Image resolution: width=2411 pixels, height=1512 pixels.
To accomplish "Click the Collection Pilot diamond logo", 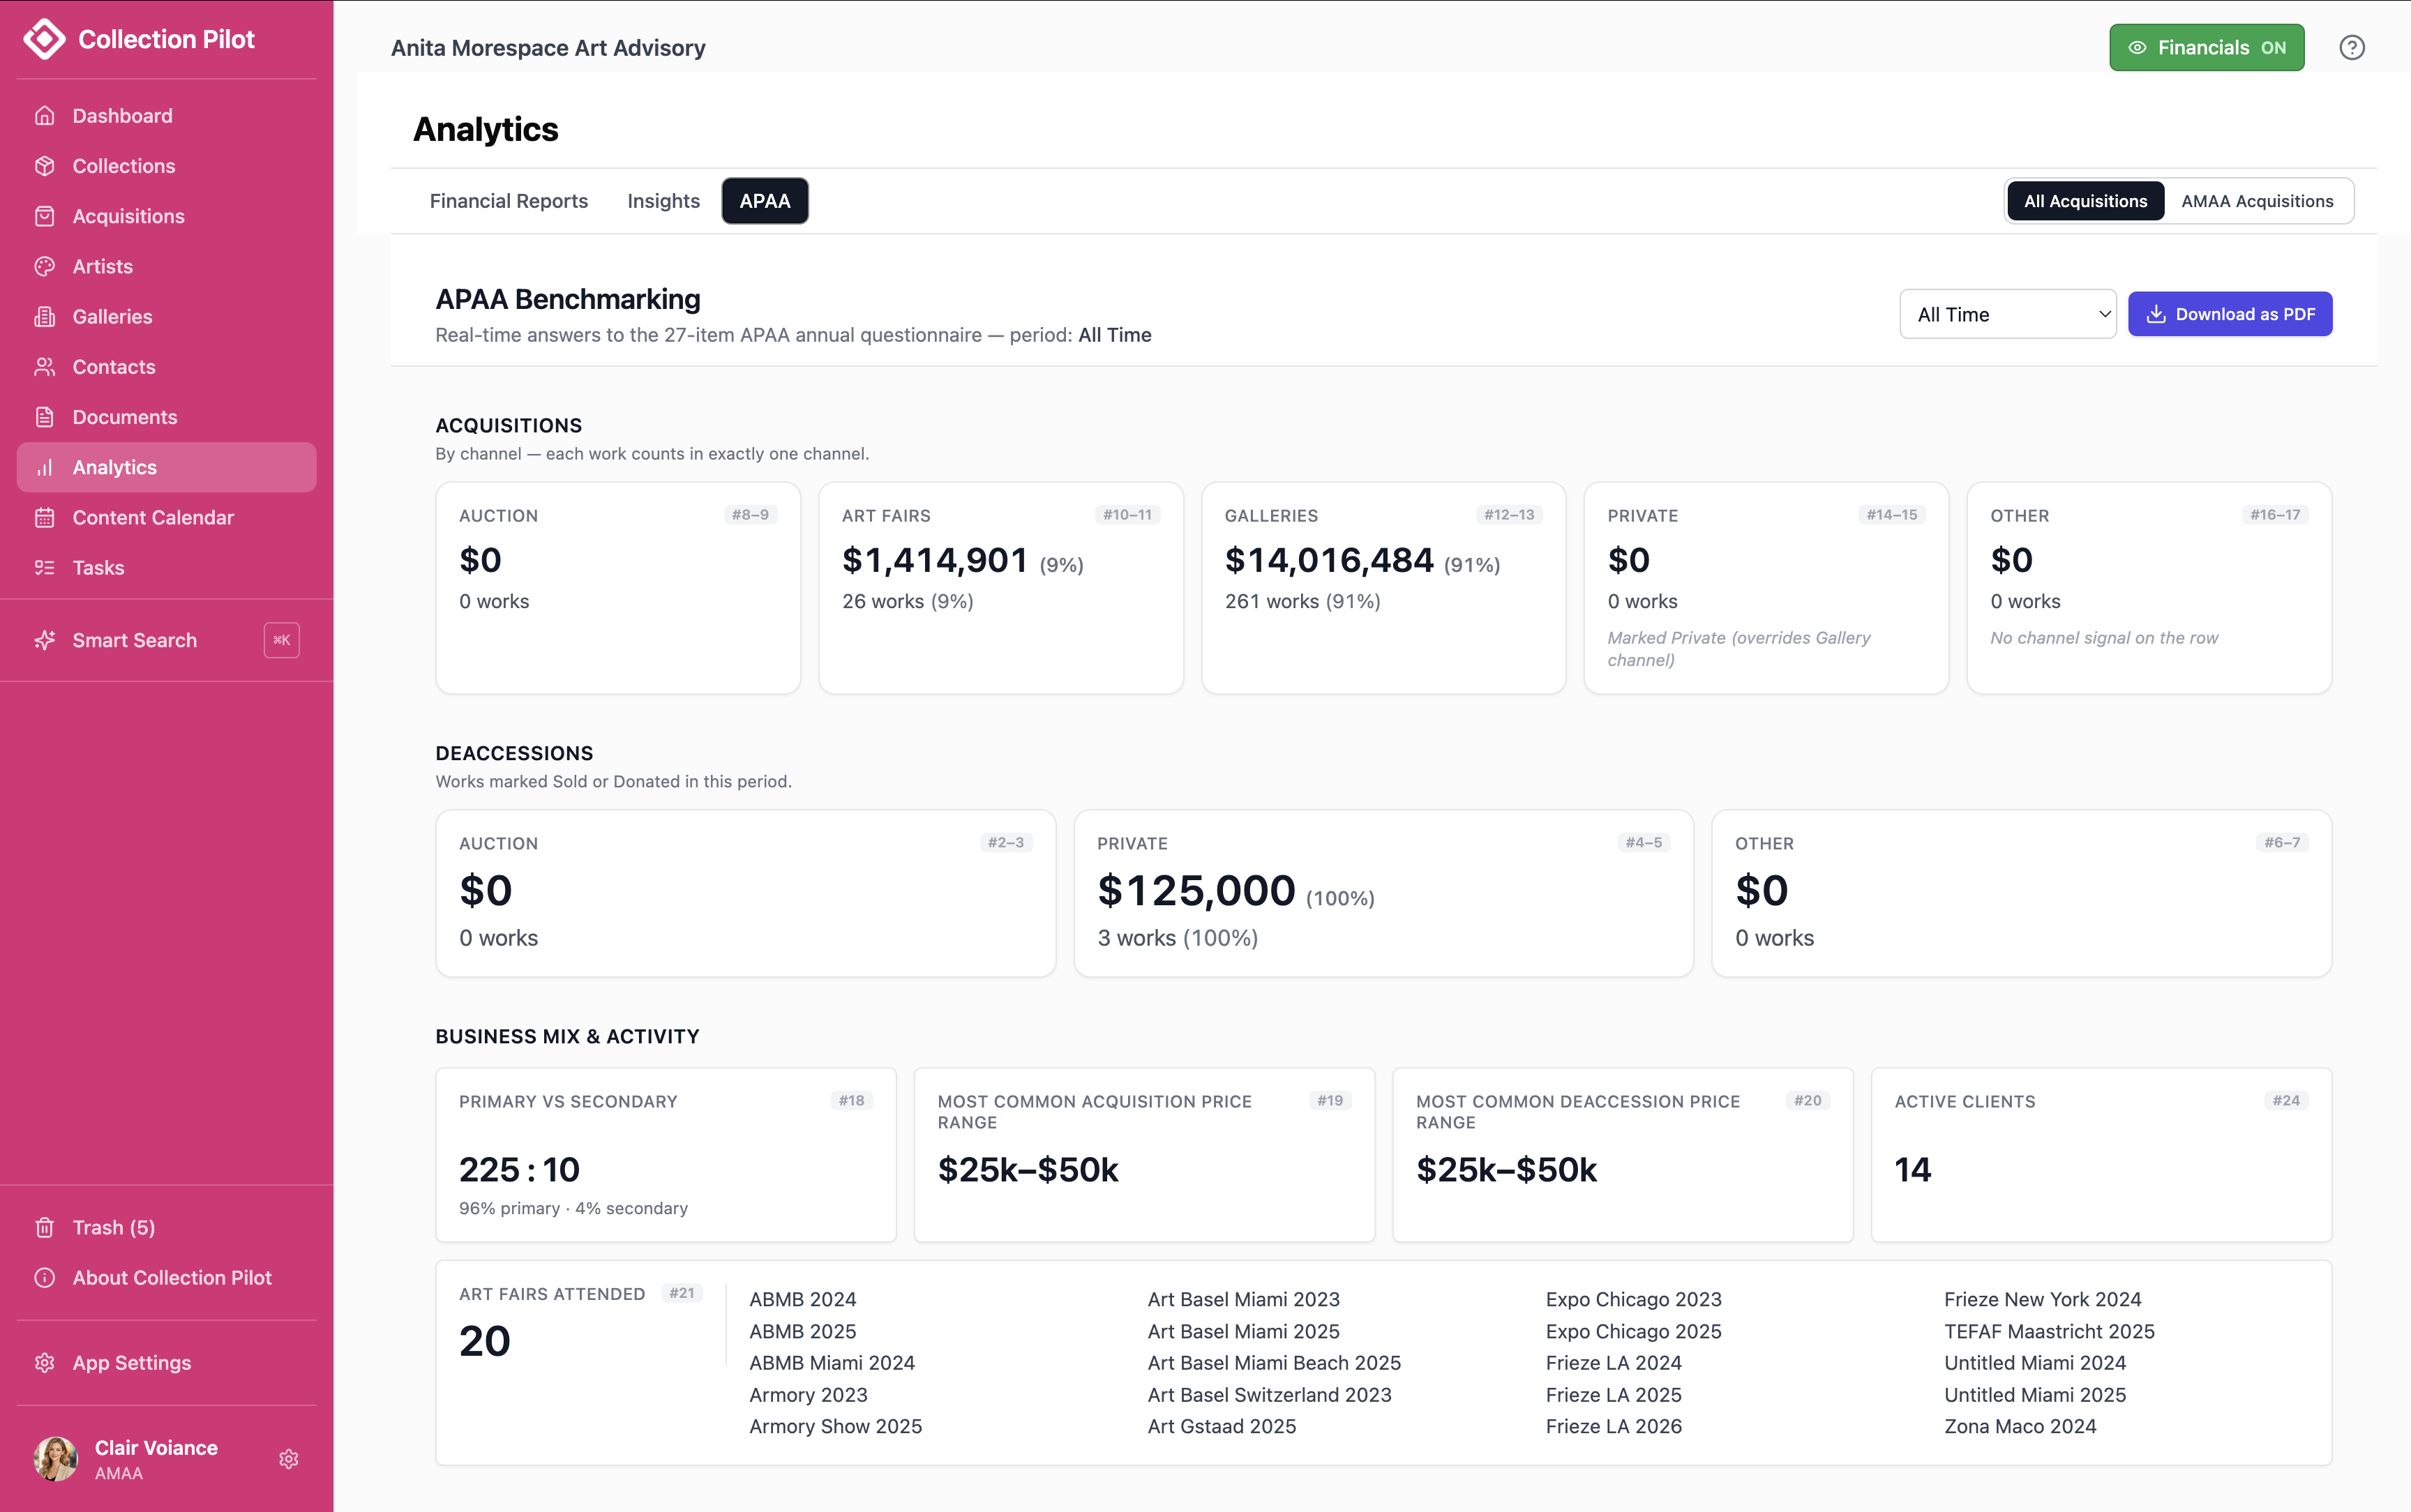I will pos(44,39).
